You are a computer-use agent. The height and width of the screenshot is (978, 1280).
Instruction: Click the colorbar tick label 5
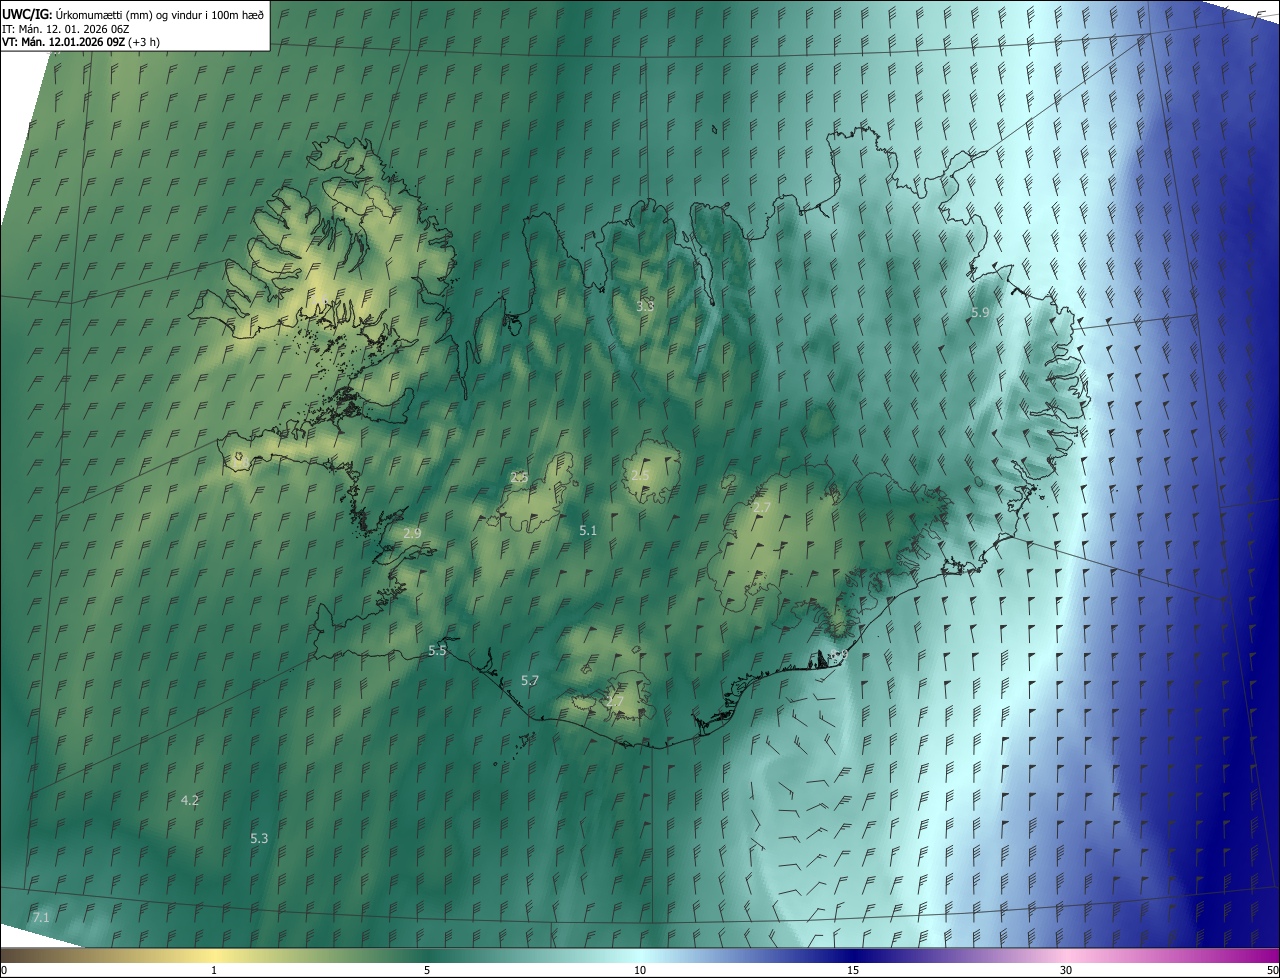427,971
